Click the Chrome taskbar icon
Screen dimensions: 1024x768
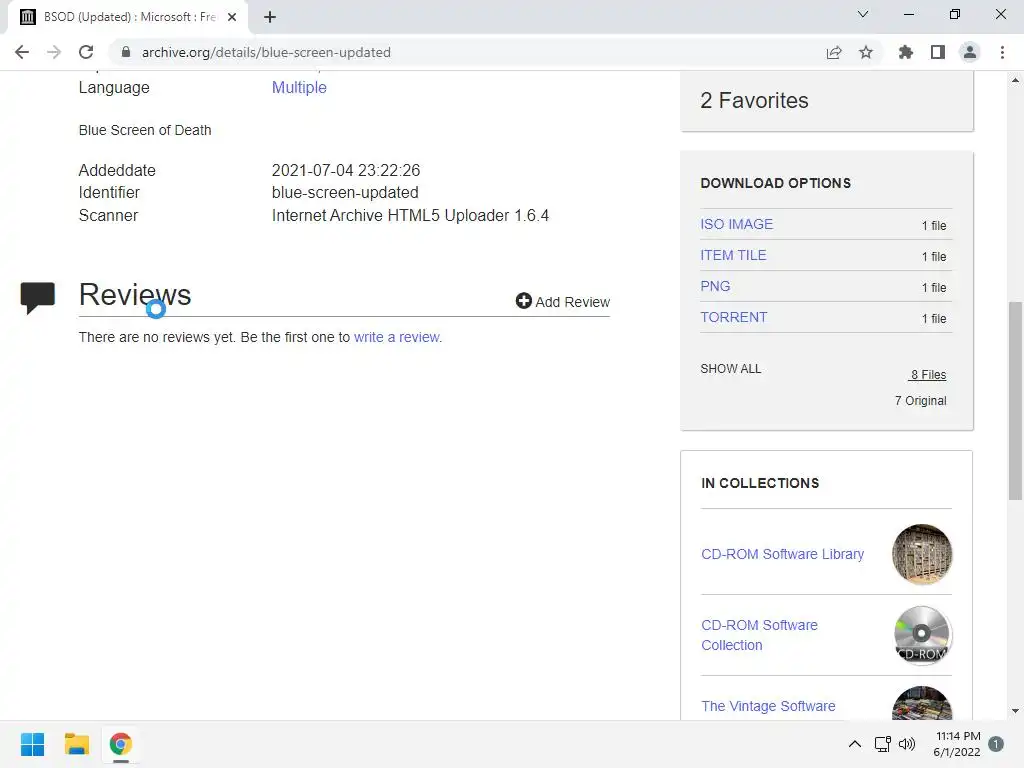click(121, 744)
